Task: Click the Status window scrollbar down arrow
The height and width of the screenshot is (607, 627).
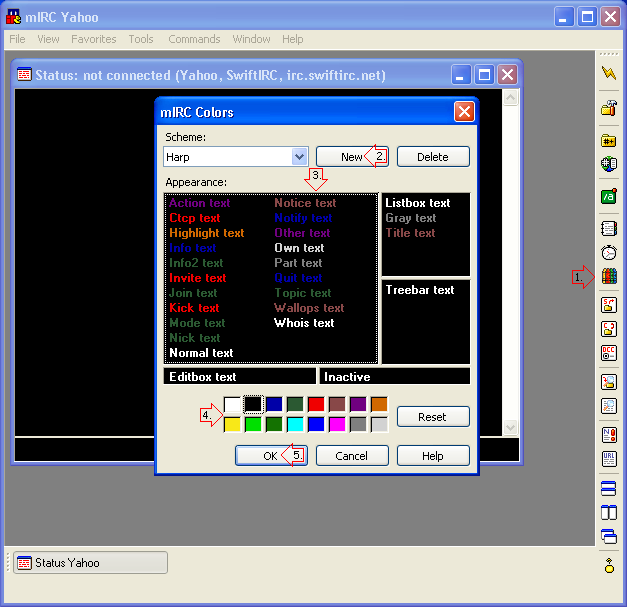Action: click(510, 427)
